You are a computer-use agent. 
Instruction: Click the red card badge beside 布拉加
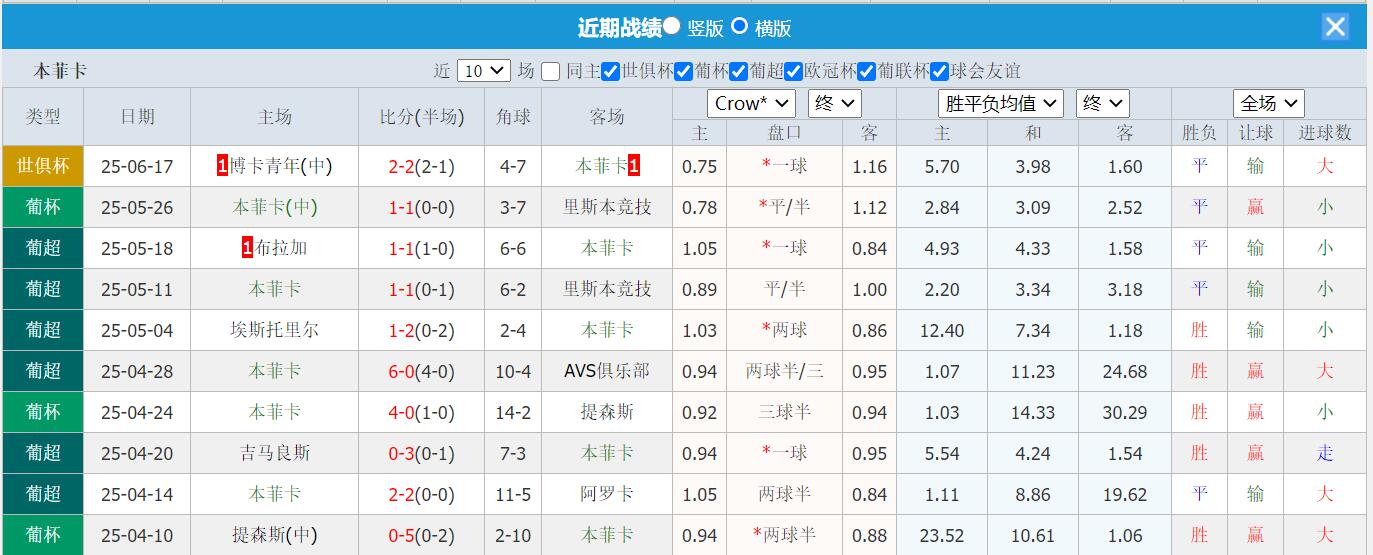pyautogui.click(x=247, y=248)
